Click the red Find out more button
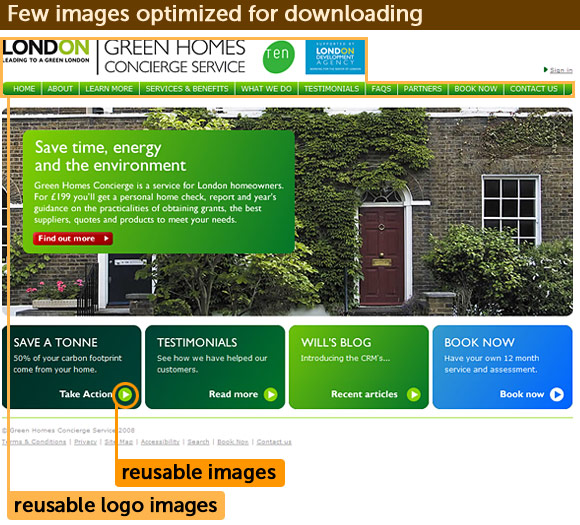Image resolution: width=580 pixels, height=525 pixels. click(x=73, y=239)
